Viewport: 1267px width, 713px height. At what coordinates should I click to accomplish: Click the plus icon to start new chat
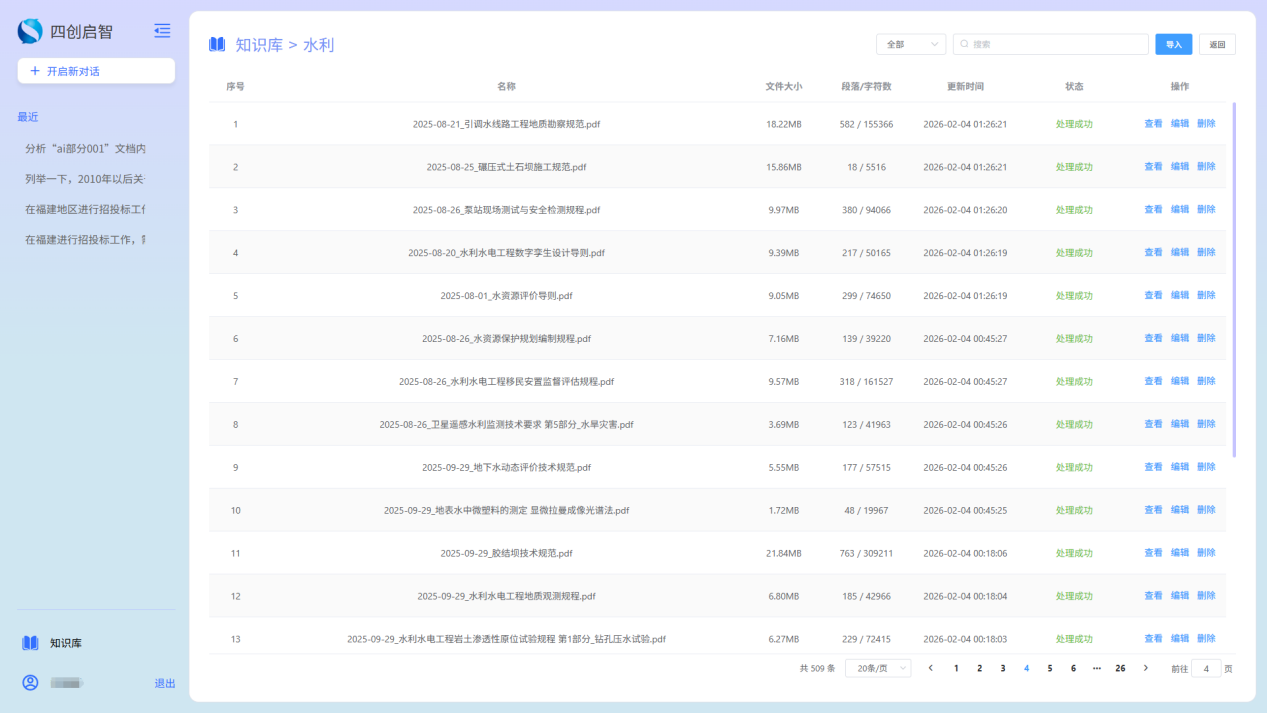(x=35, y=71)
